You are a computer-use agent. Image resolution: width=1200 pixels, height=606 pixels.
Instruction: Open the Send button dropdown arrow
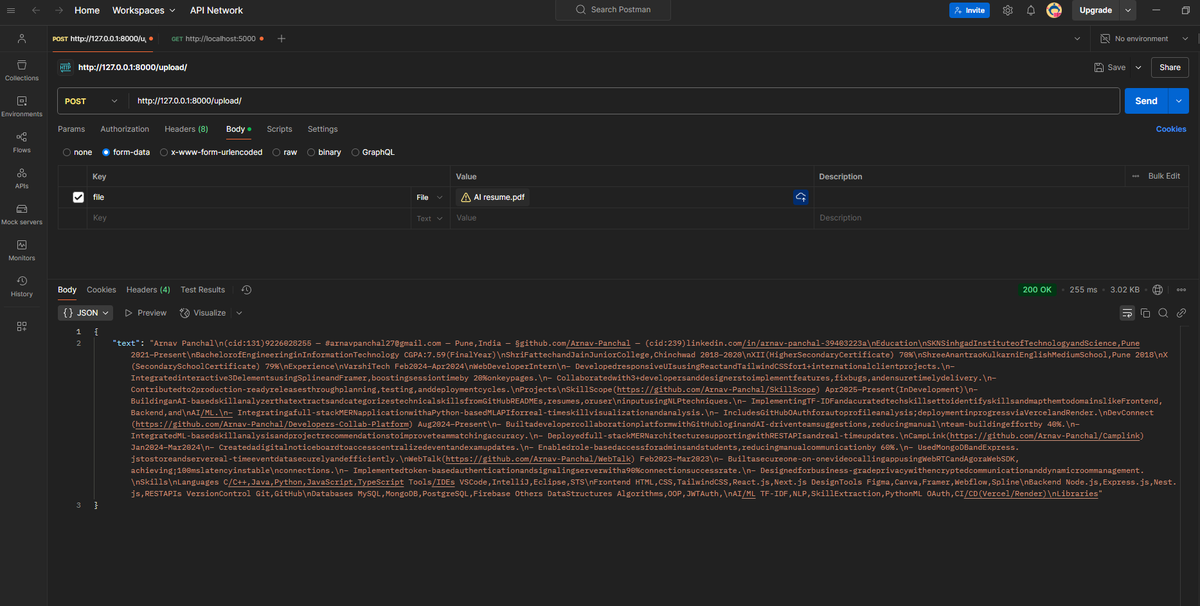1179,101
